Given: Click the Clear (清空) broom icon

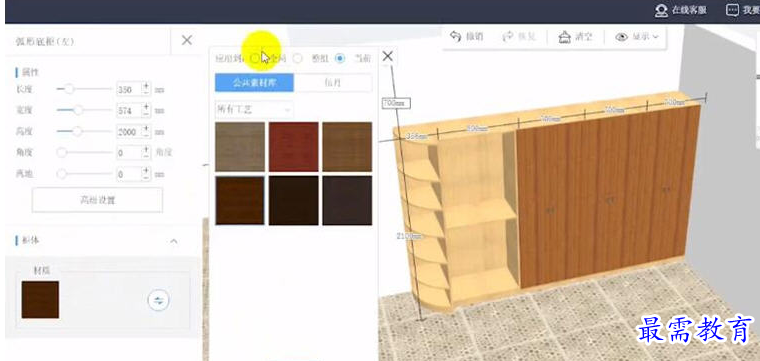Looking at the screenshot, I should [564, 37].
